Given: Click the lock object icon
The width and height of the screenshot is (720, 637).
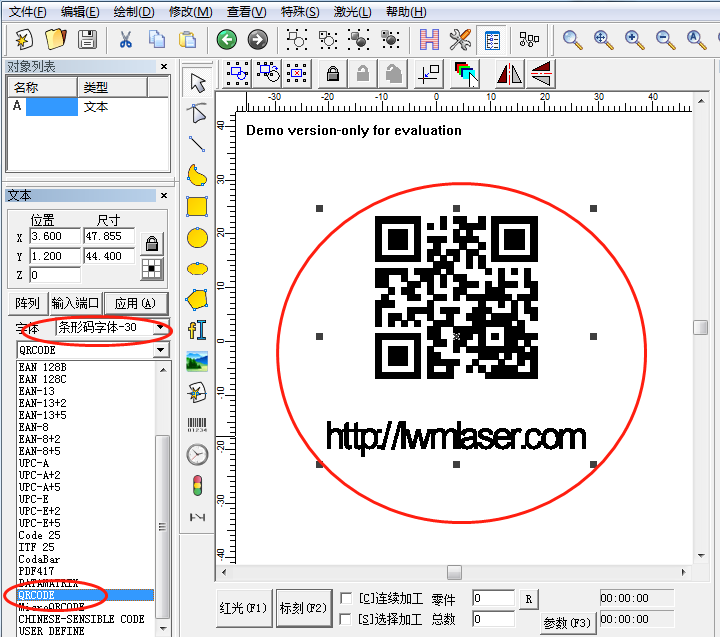Looking at the screenshot, I should 333,74.
